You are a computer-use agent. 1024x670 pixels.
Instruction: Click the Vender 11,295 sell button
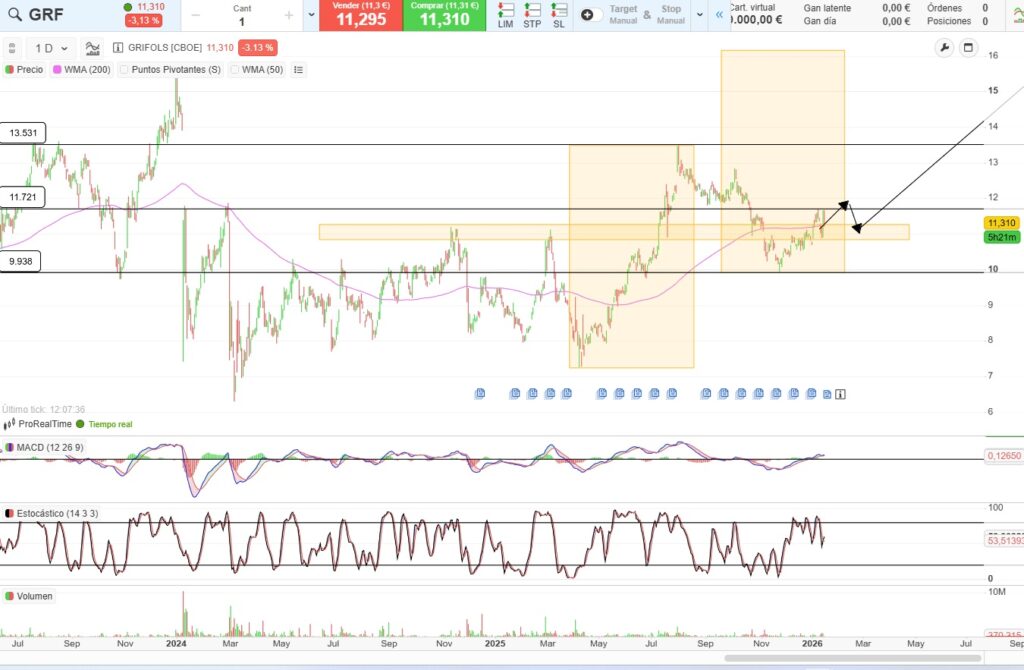[360, 15]
